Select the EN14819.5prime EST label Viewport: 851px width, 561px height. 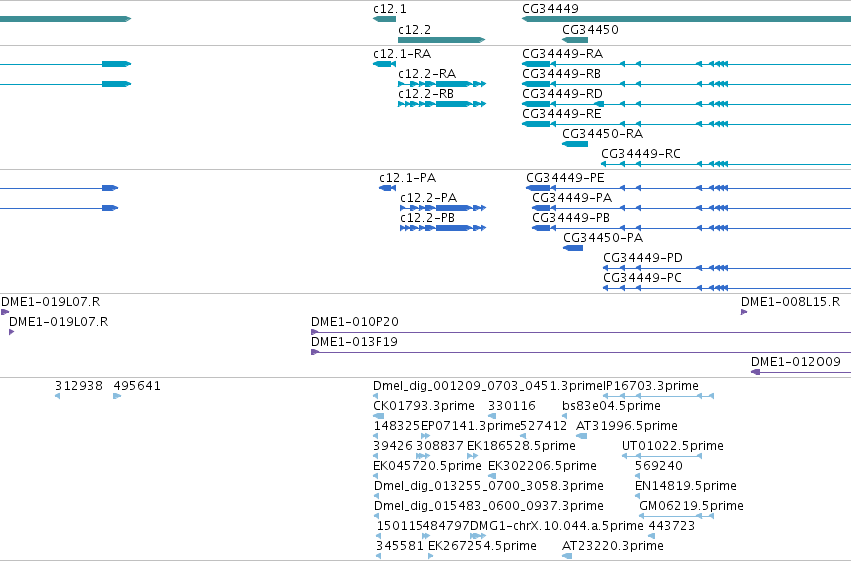(x=686, y=487)
